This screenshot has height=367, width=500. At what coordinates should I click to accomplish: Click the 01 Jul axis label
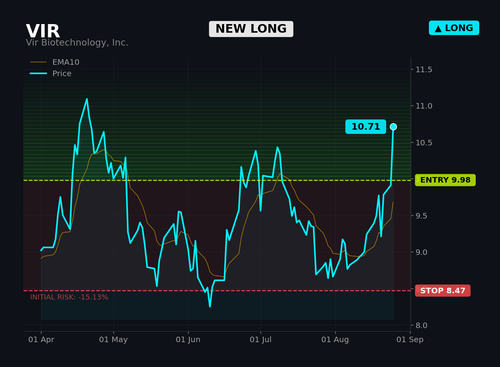click(x=260, y=340)
